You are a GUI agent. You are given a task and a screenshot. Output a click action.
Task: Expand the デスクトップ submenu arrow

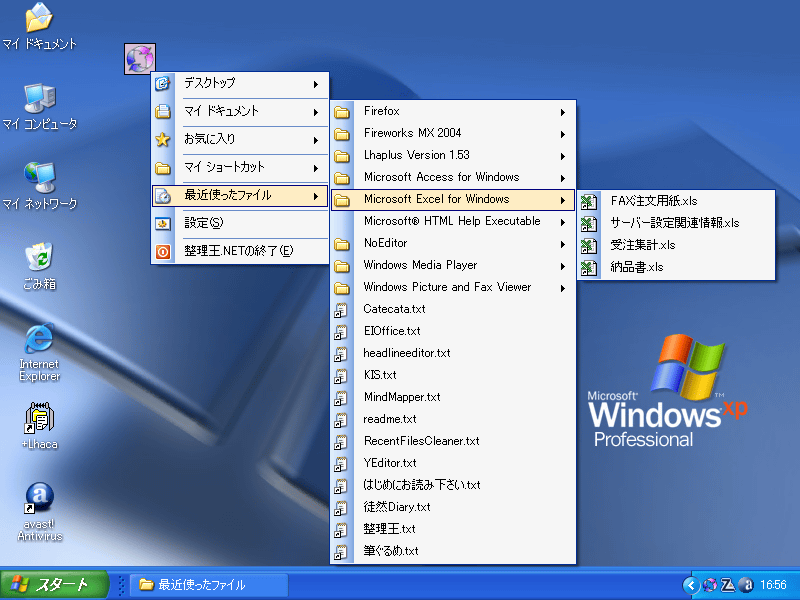point(316,84)
